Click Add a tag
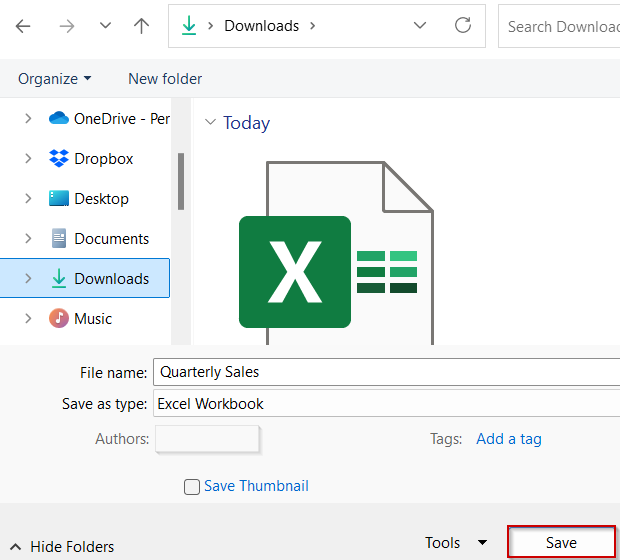This screenshot has width=620, height=560. pos(508,439)
